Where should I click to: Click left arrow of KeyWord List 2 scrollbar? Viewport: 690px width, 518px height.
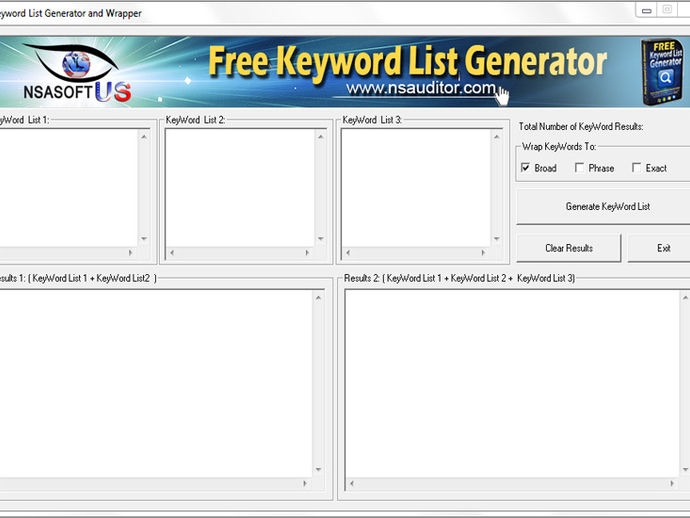172,253
